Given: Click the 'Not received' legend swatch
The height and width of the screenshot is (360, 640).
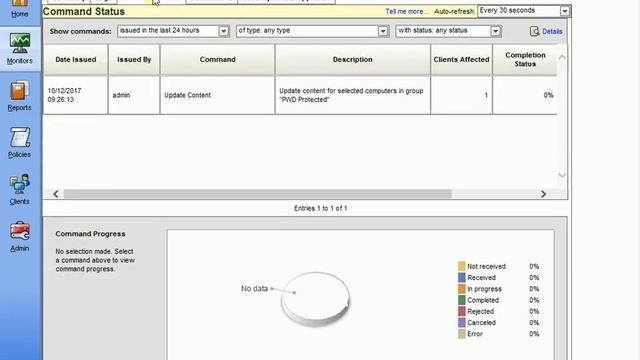Looking at the screenshot, I should [x=462, y=267].
